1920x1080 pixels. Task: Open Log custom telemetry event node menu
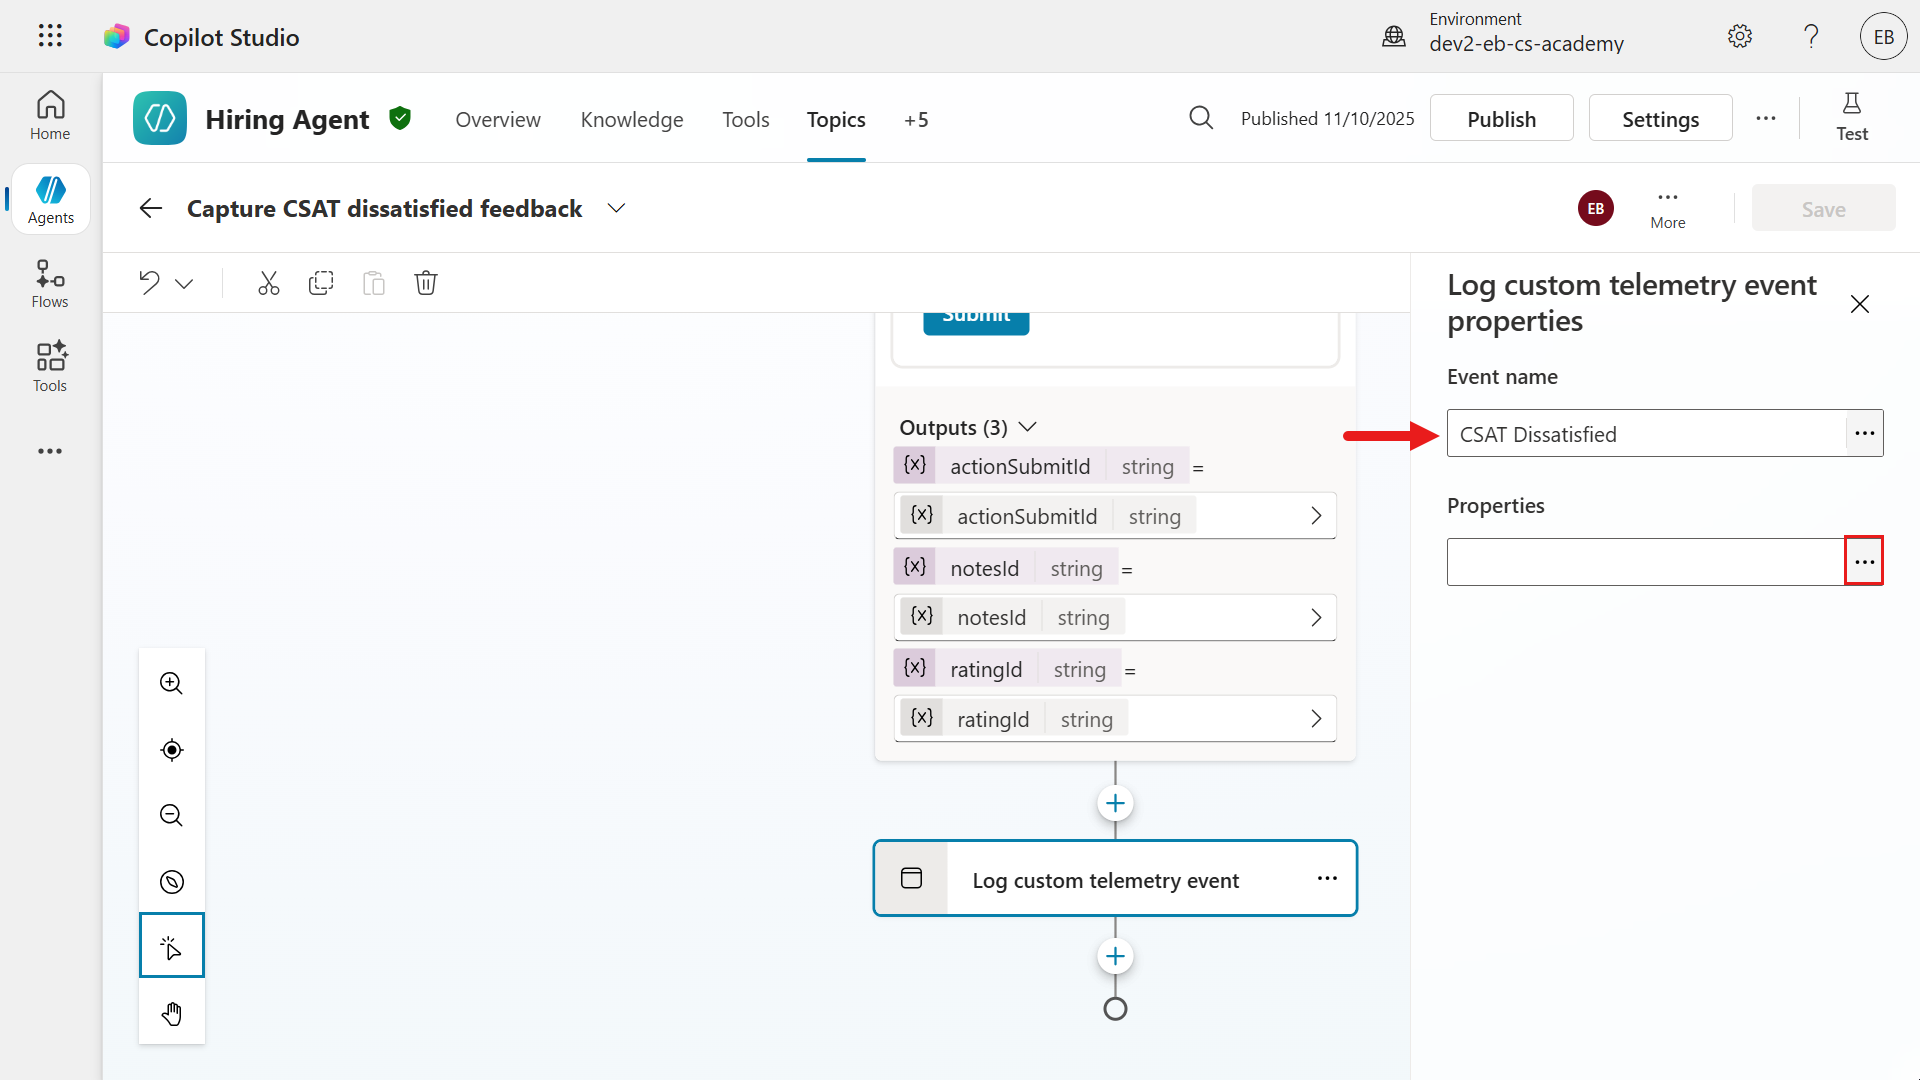(x=1327, y=878)
